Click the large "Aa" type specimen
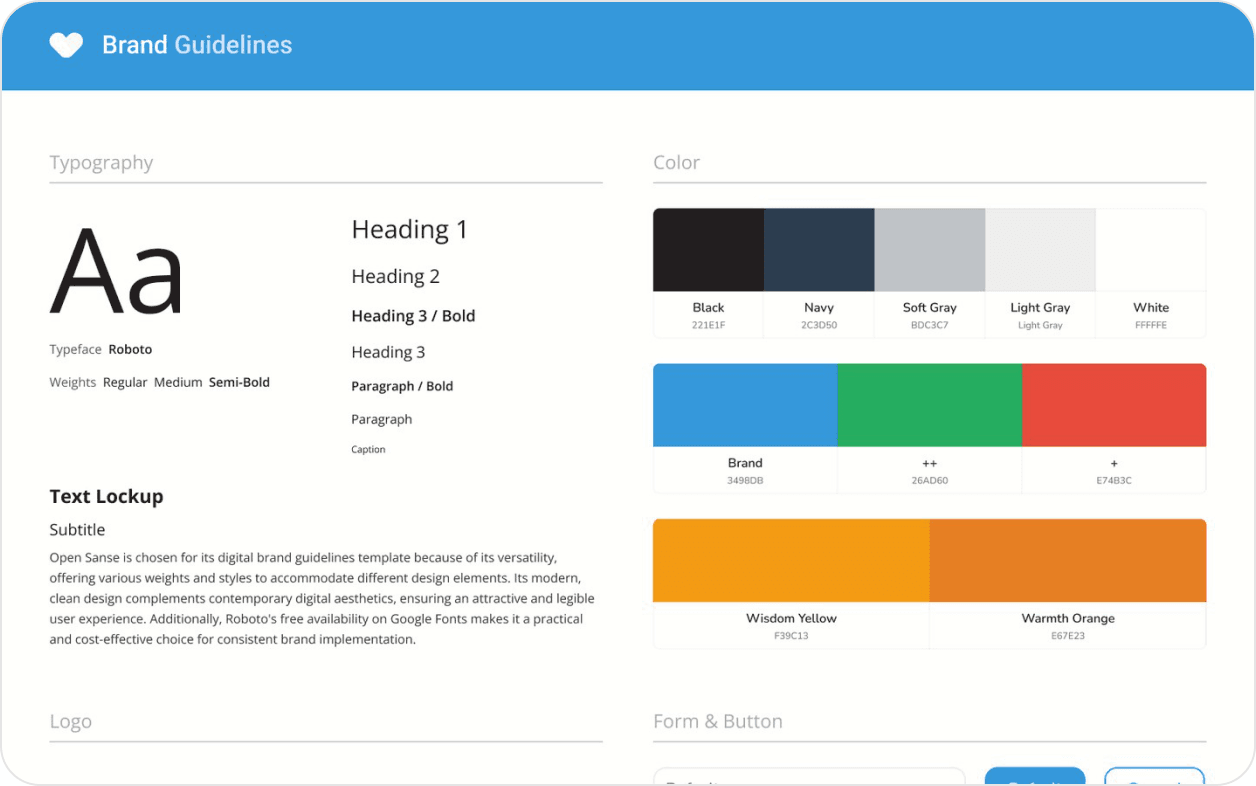Screen dimensions: 1256x786 coord(117,272)
